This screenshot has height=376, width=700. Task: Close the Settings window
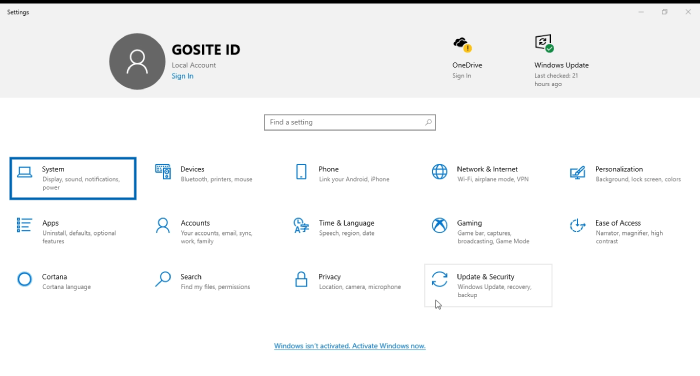[688, 12]
